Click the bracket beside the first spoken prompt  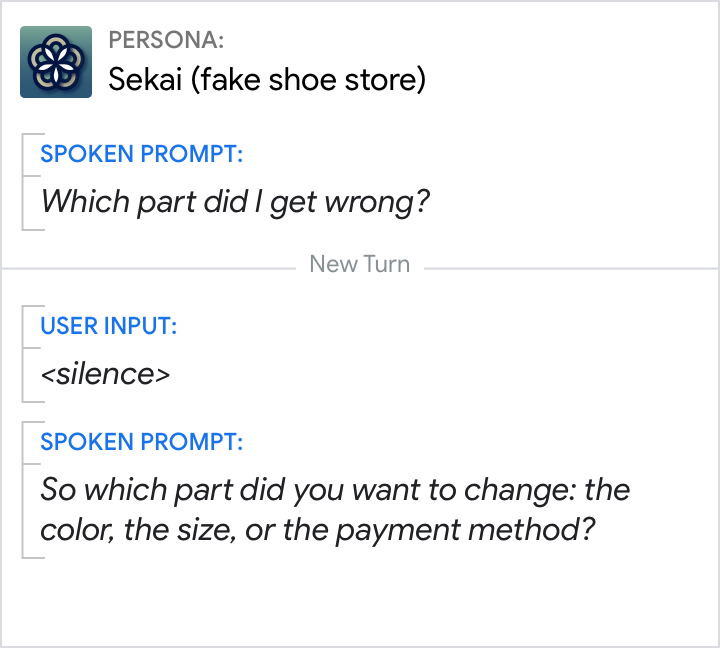pyautogui.click(x=24, y=181)
